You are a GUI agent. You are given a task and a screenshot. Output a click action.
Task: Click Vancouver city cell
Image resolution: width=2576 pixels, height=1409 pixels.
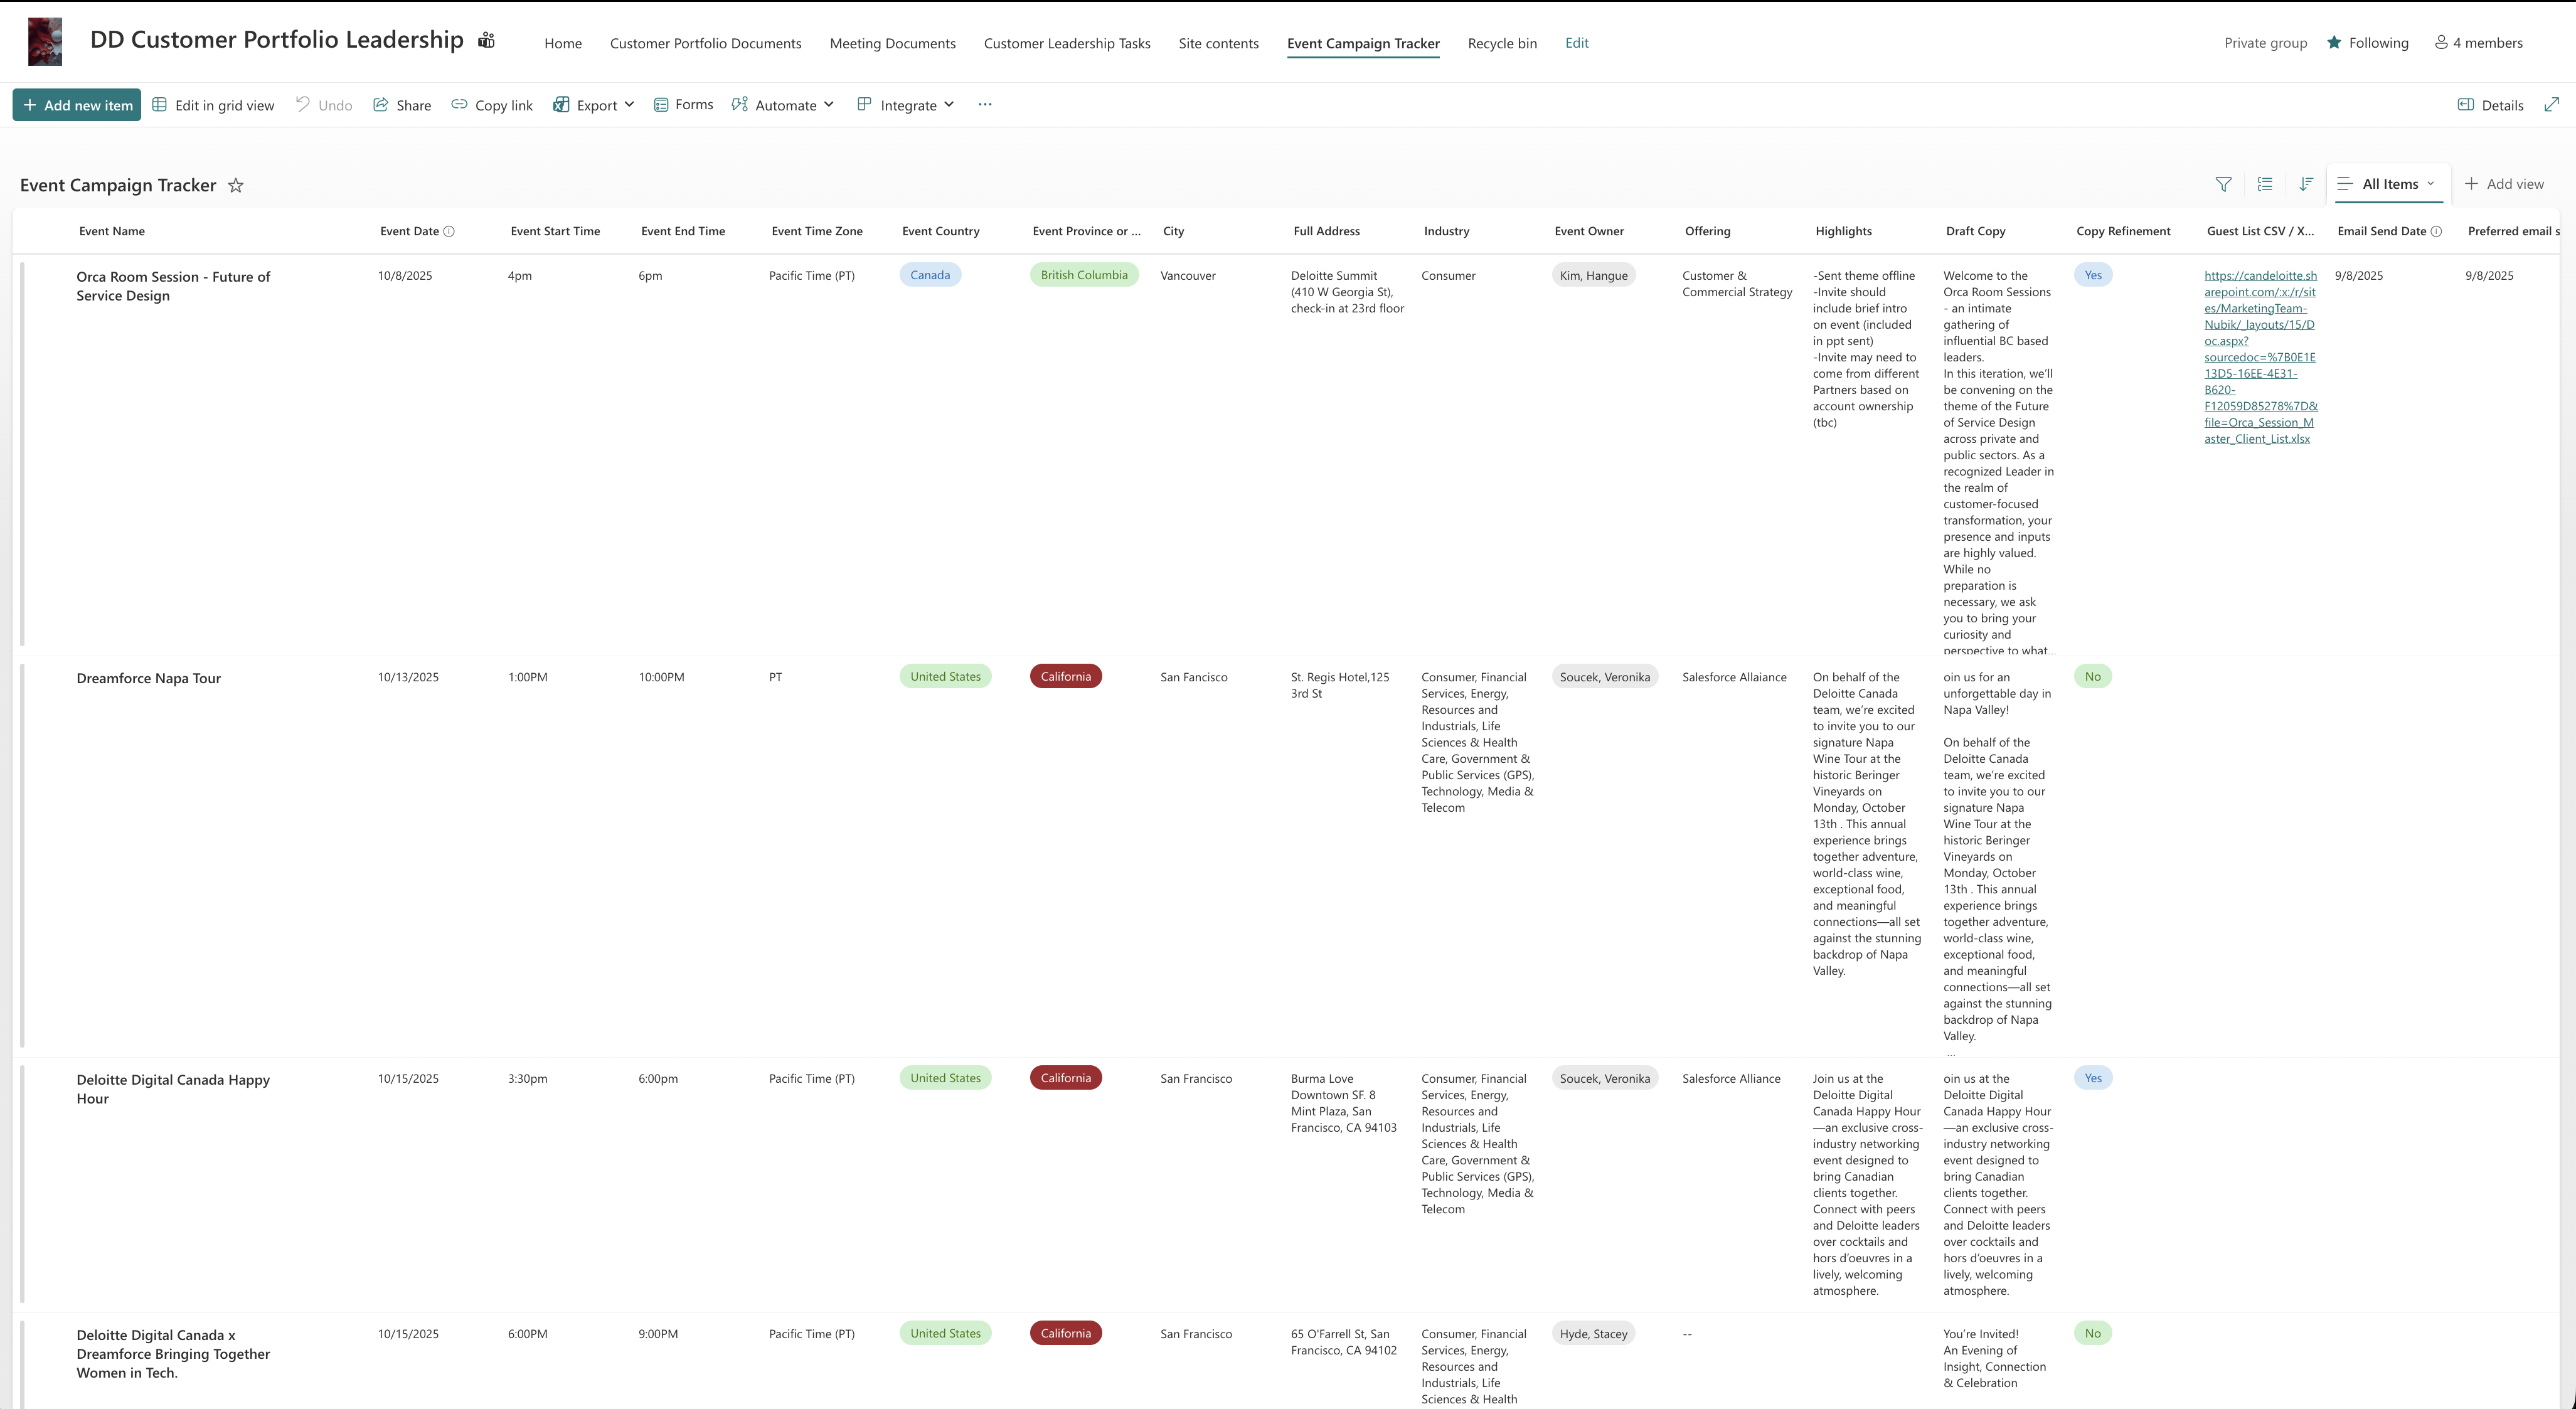coord(1188,276)
